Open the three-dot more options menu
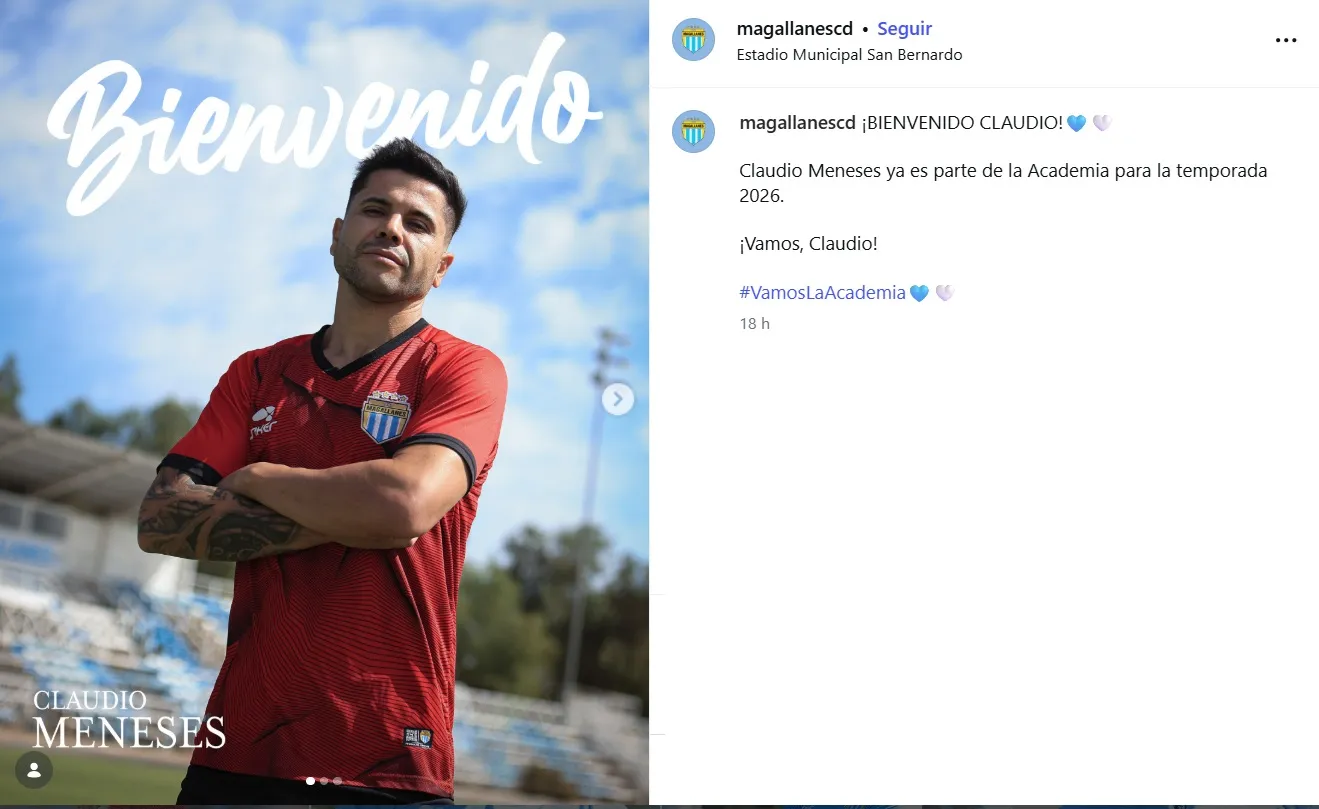This screenshot has height=809, width=1319. 1285,41
